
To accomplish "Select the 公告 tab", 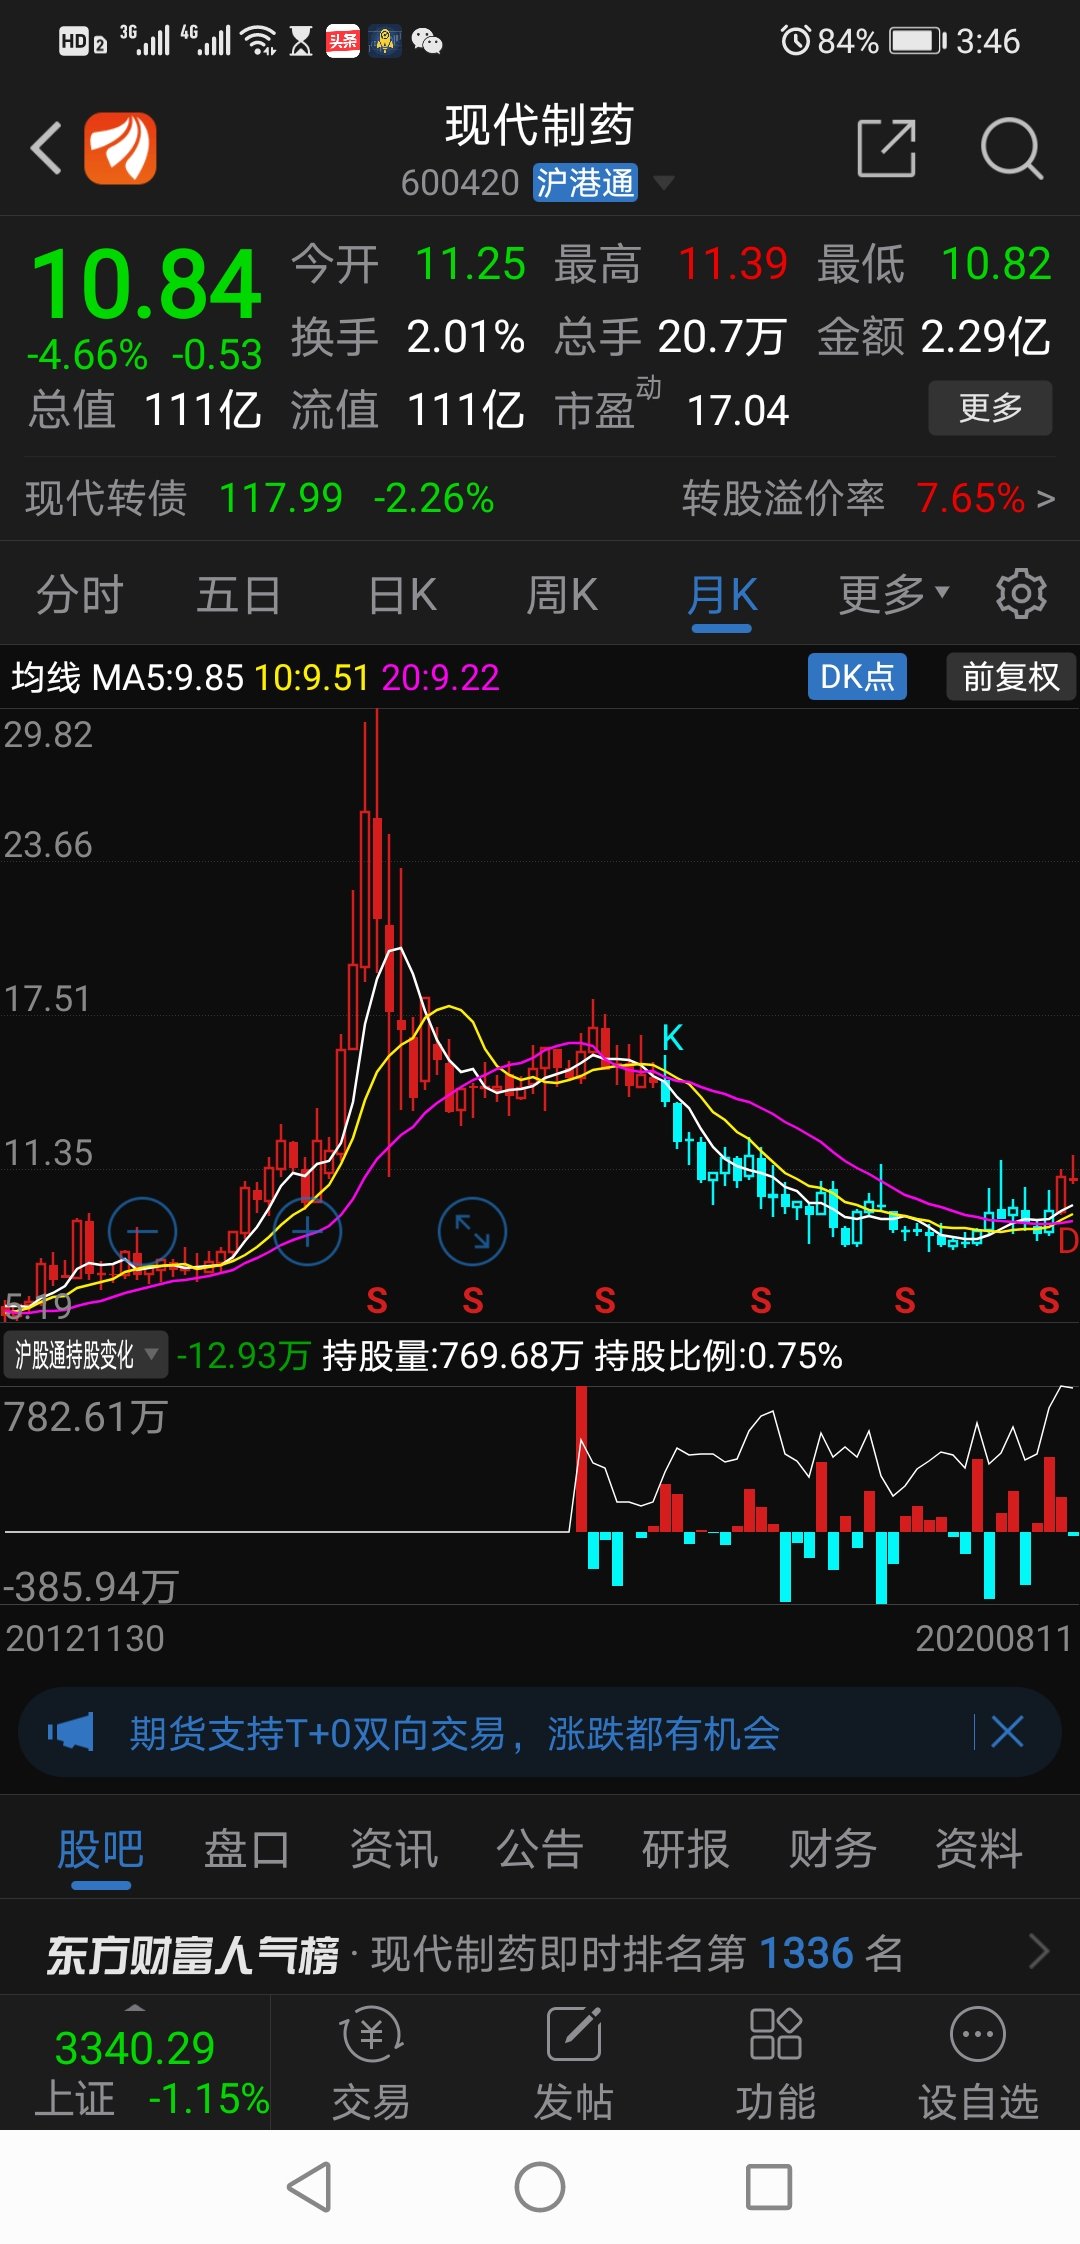I will tap(539, 1849).
